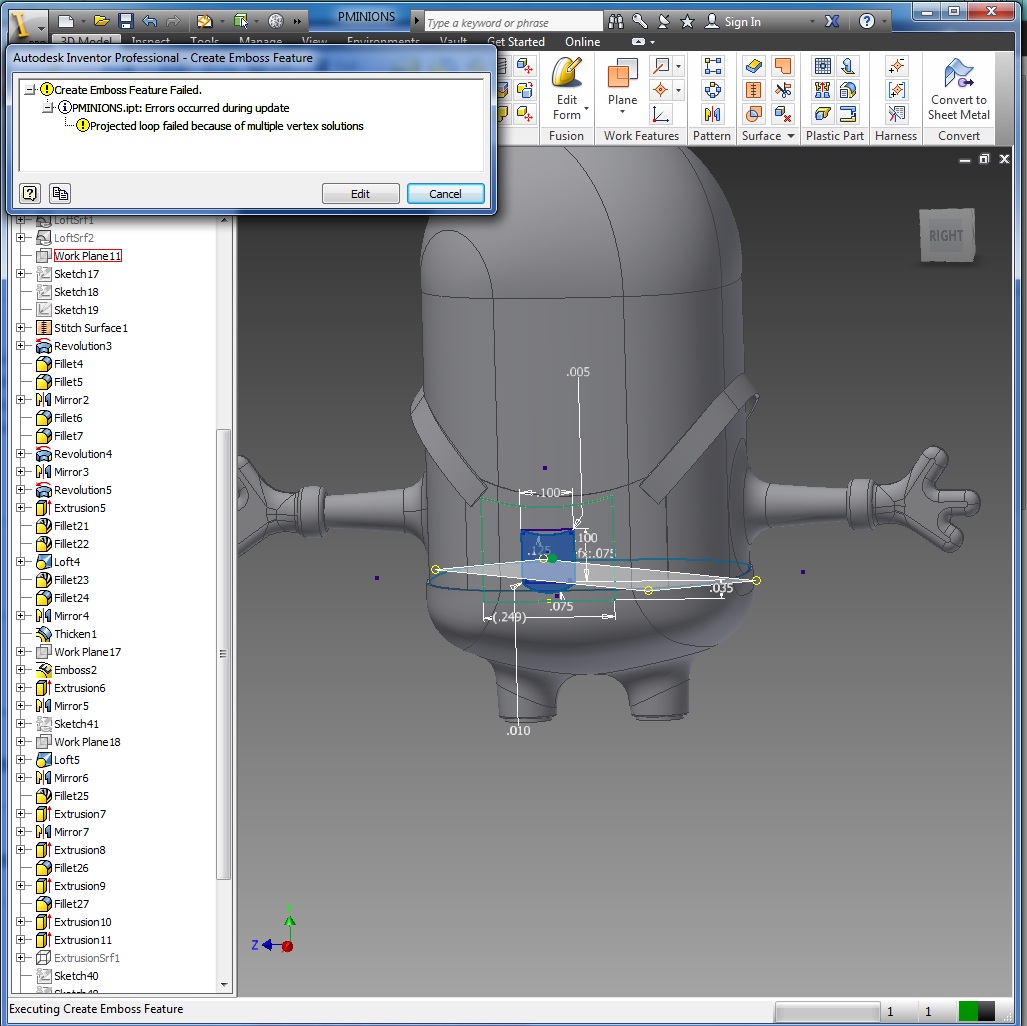
Task: Click the .100 horizontal sketch dimension
Action: 549,492
